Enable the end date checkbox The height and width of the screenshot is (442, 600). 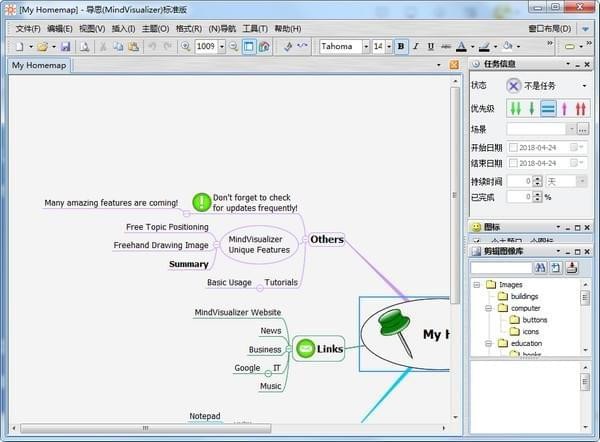click(513, 164)
